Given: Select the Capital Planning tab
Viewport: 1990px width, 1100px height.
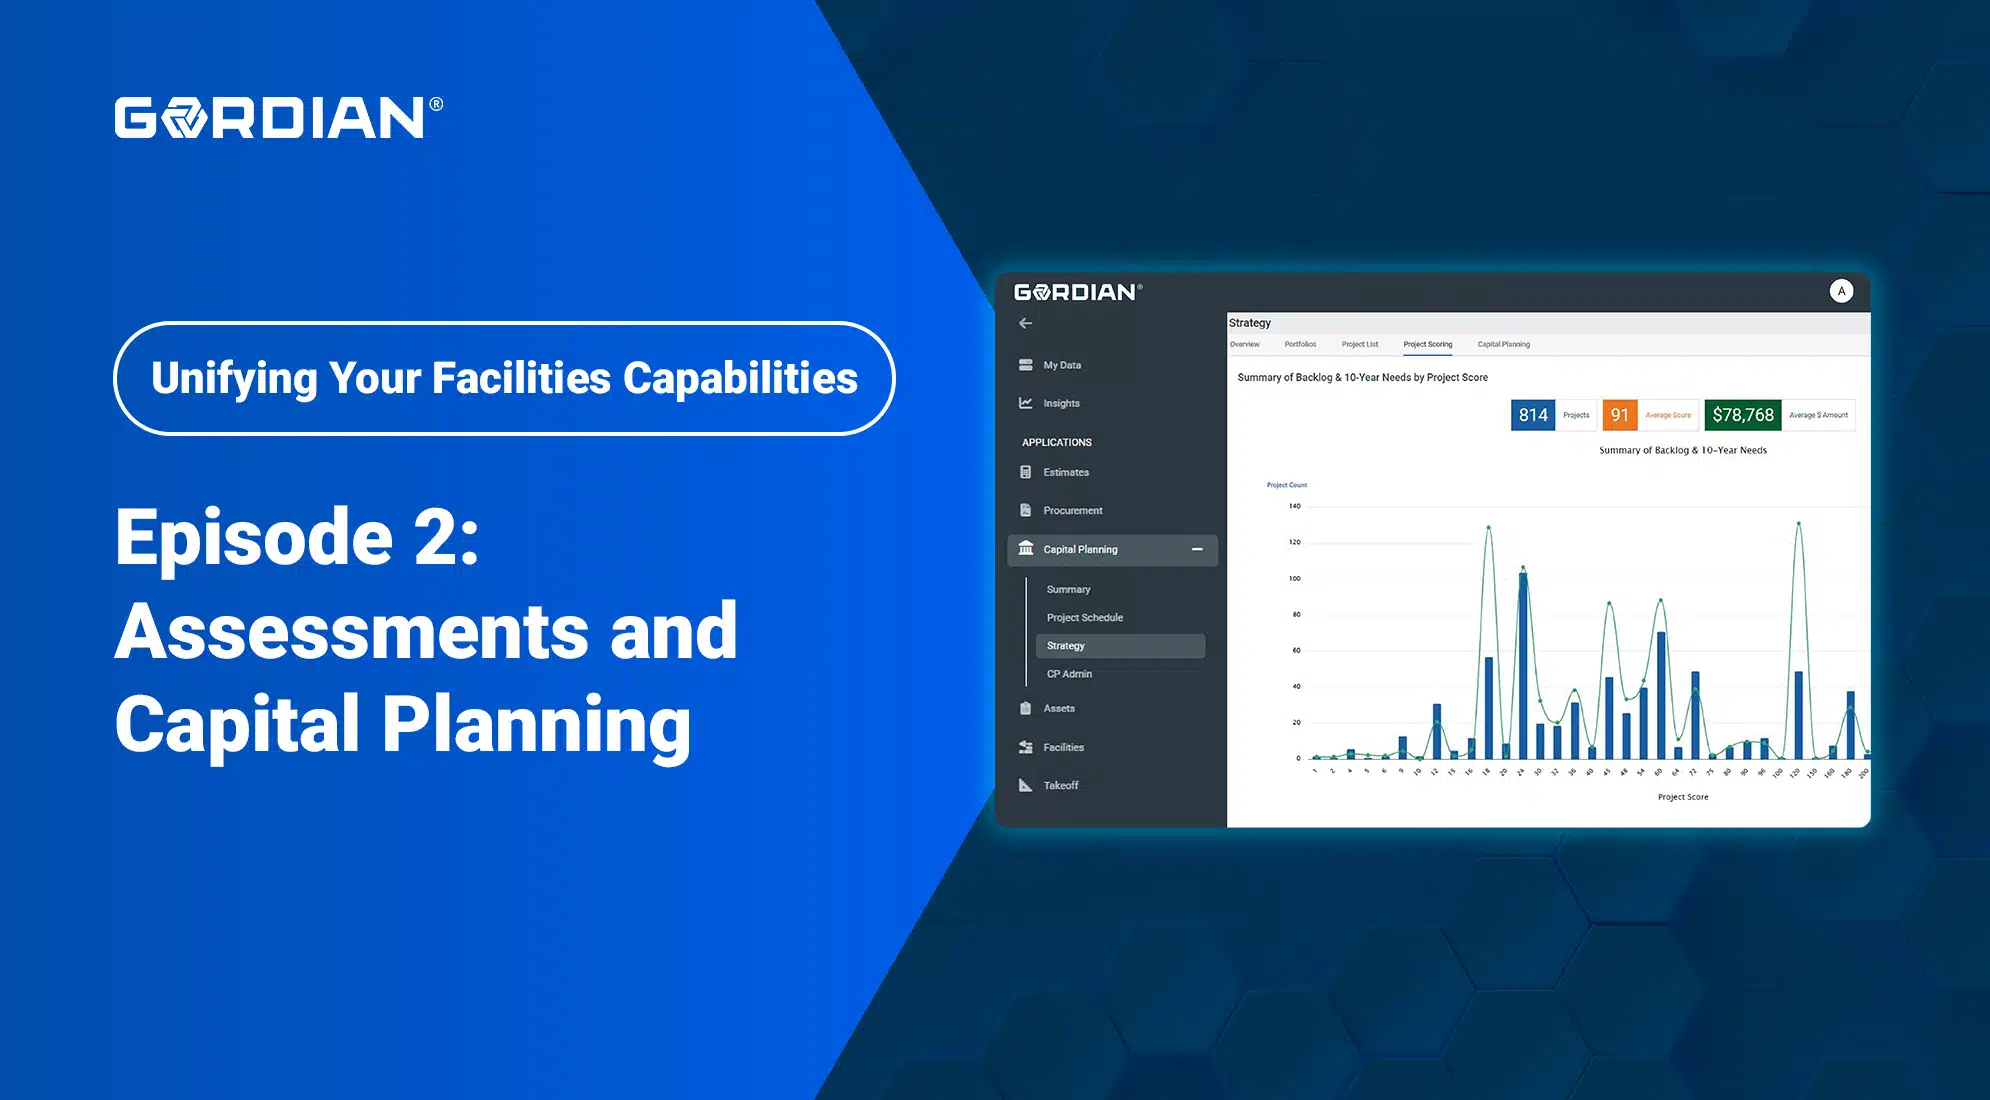Looking at the screenshot, I should pyautogui.click(x=1504, y=343).
